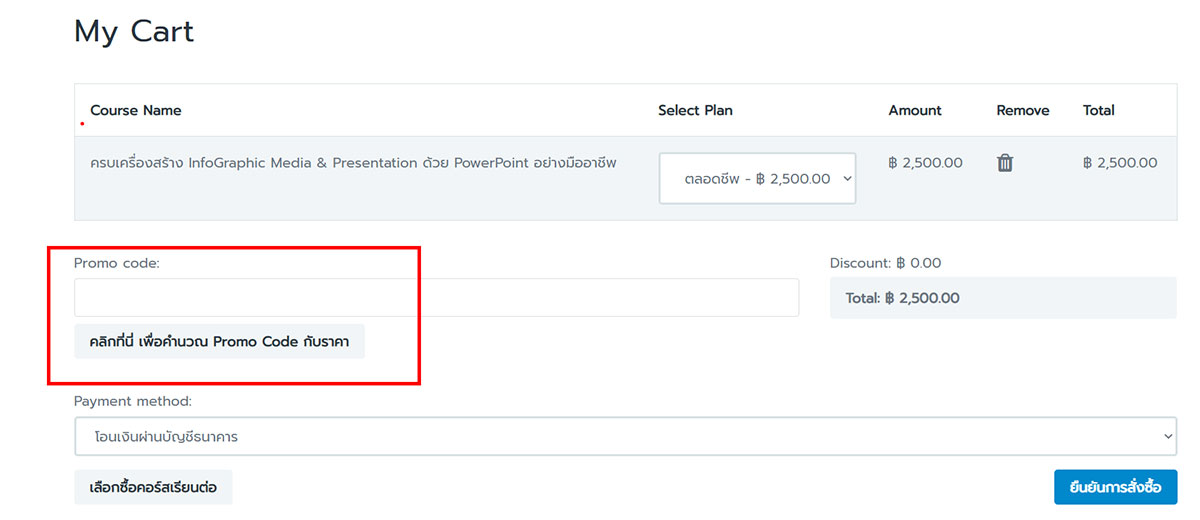Screen dimensions: 1200x520
Task: Click the Remove column header
Action: pyautogui.click(x=1023, y=110)
